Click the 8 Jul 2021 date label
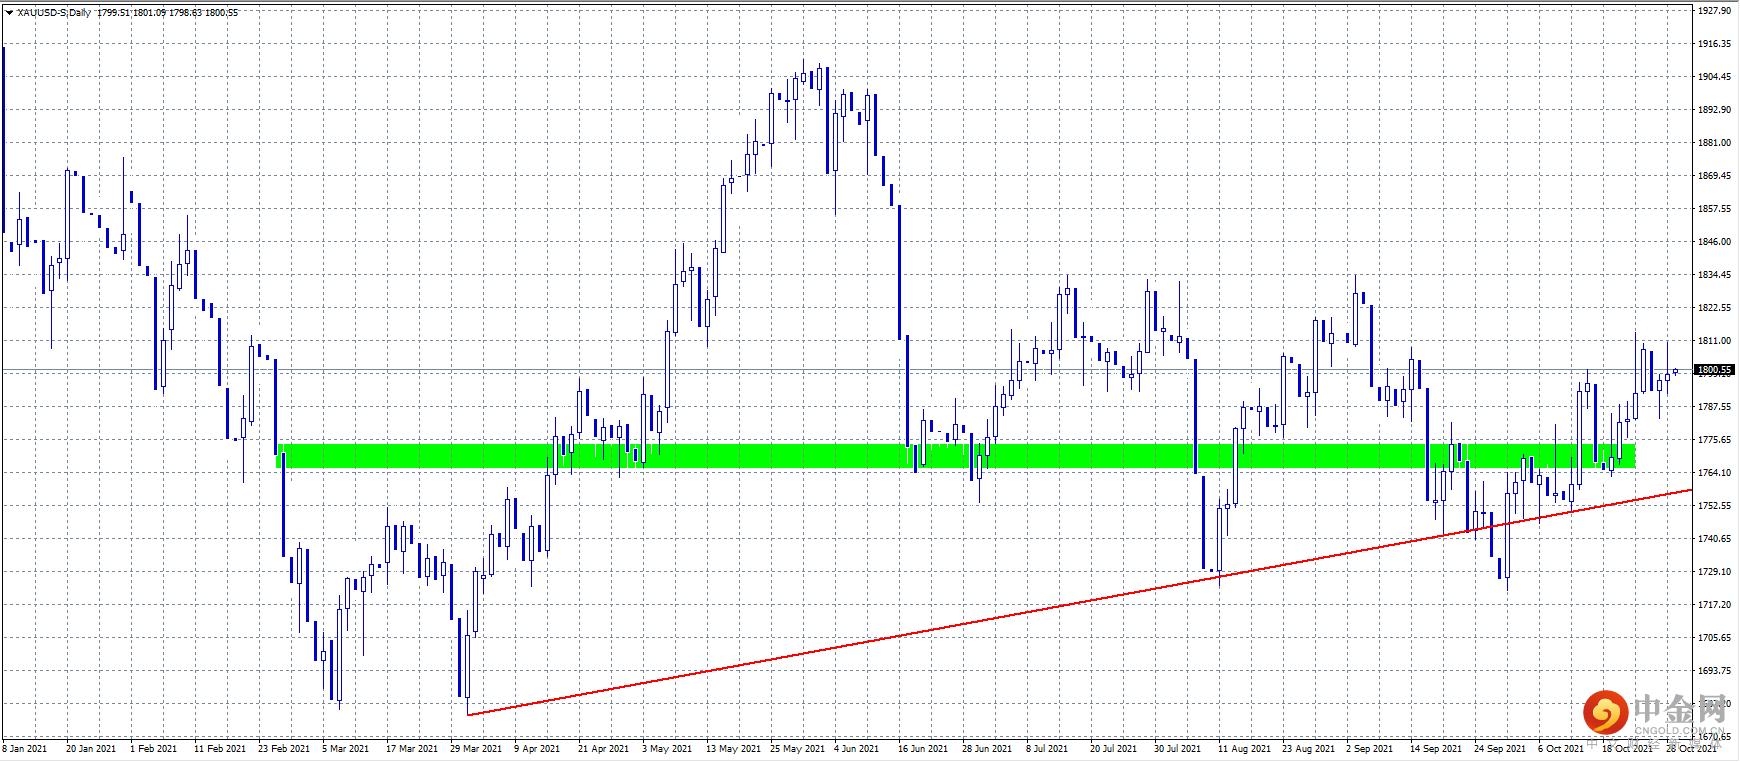 pyautogui.click(x=1047, y=749)
